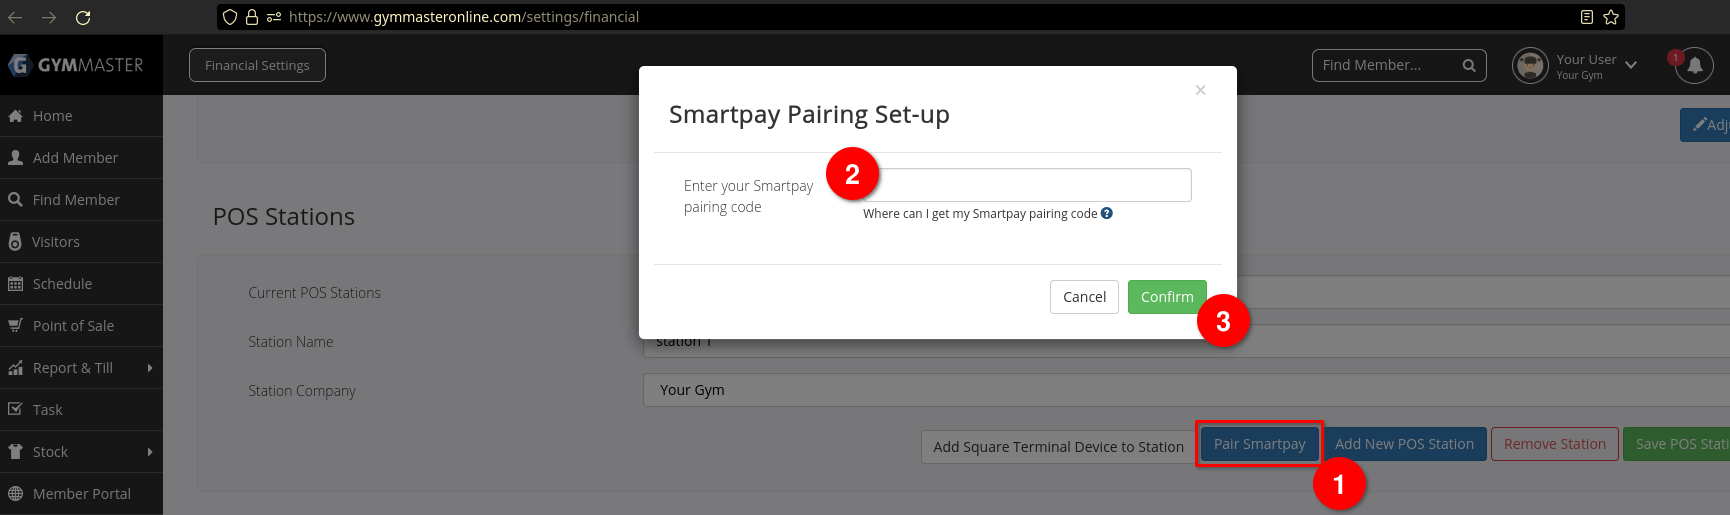This screenshot has width=1730, height=515.
Task: Expand the Stock submenu arrow
Action: [x=150, y=452]
